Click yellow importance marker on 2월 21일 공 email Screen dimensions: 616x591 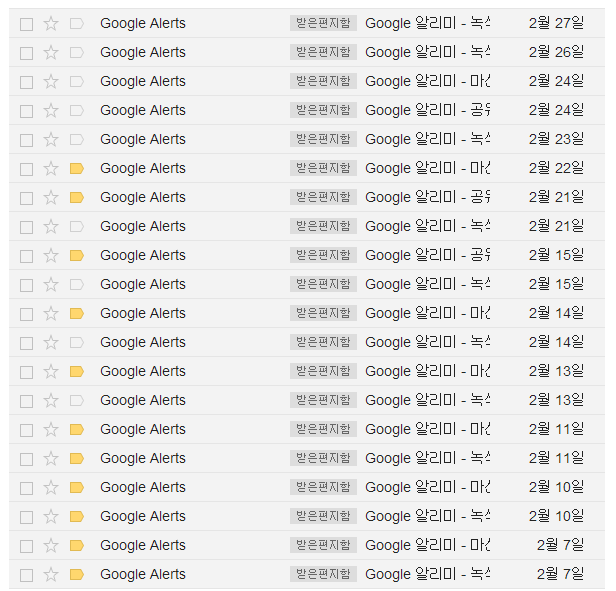[77, 198]
